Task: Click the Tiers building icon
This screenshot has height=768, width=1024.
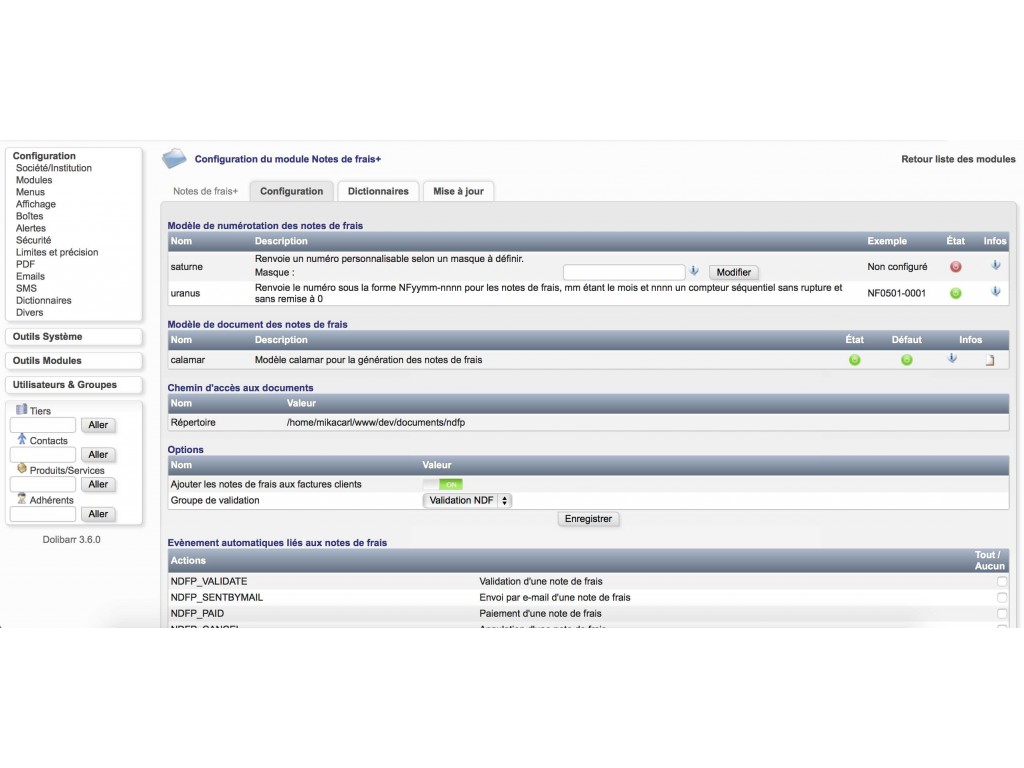Action: (22, 409)
